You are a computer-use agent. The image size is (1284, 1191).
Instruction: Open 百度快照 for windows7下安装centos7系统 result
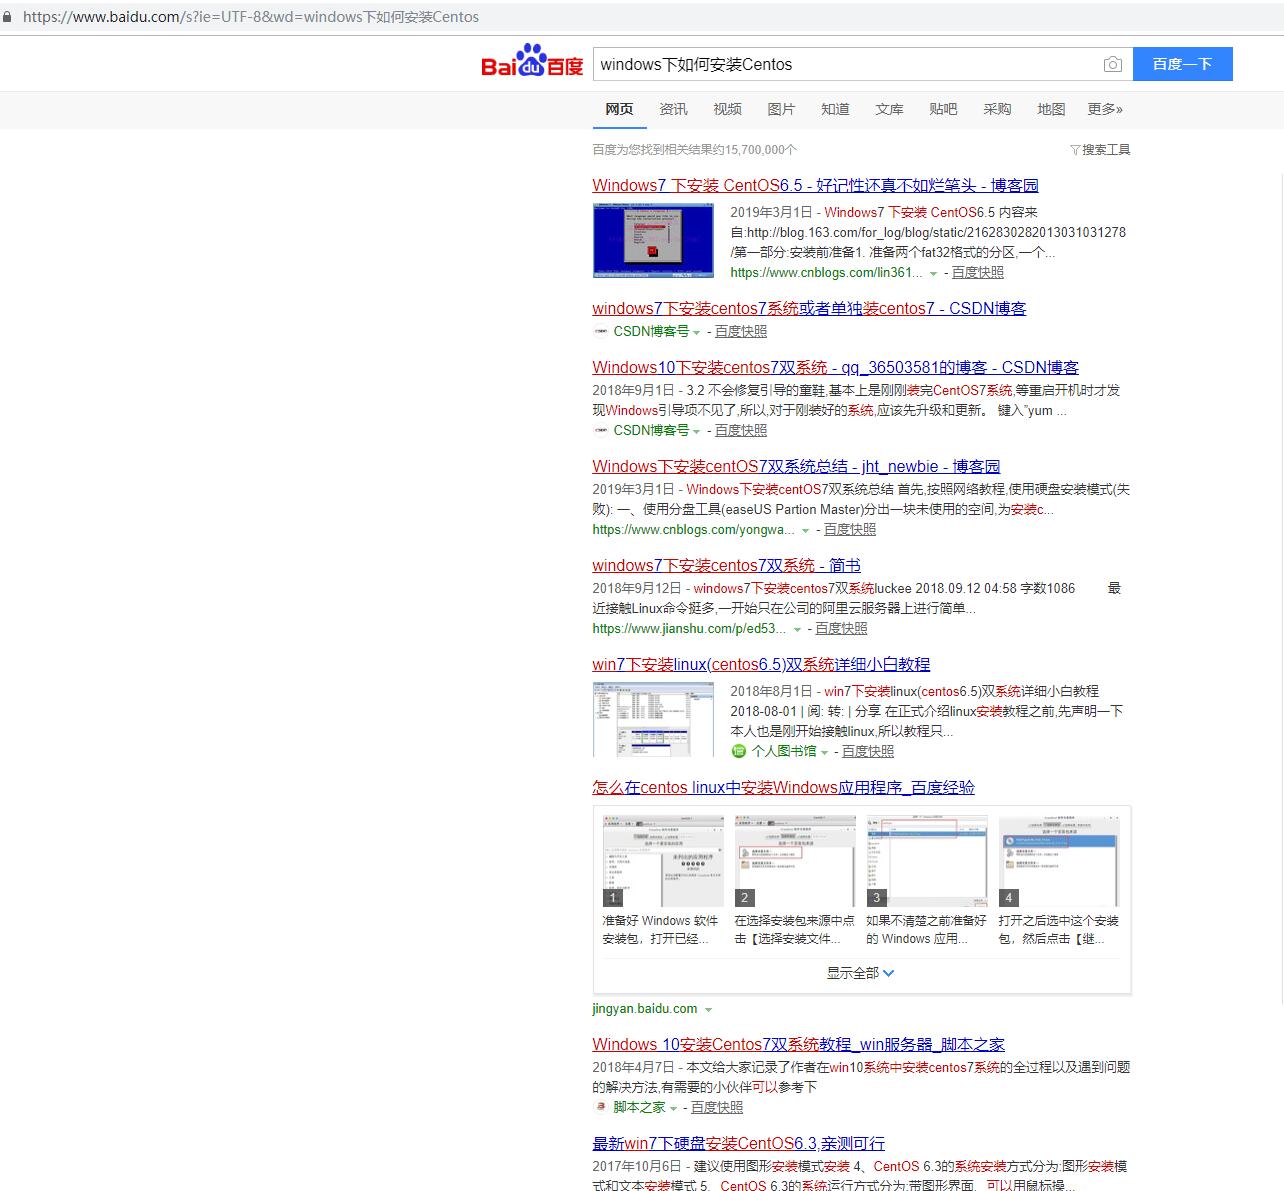[x=741, y=331]
